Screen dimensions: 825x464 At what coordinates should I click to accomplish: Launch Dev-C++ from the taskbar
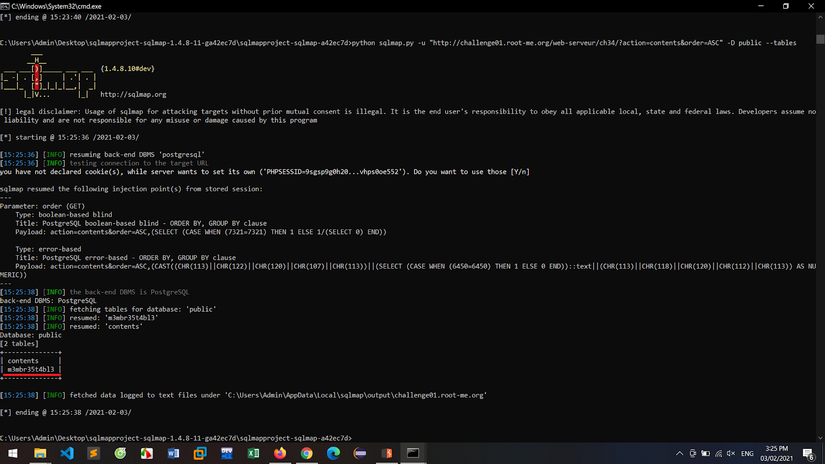pyautogui.click(x=227, y=453)
